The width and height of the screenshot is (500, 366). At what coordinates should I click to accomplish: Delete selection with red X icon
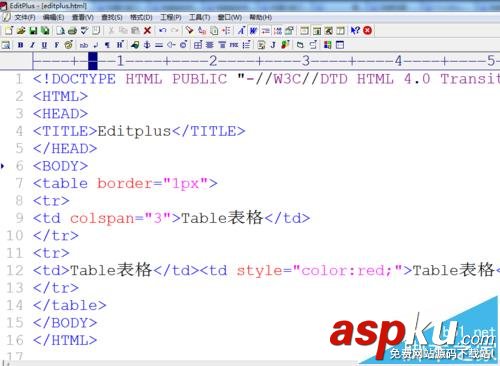[x=147, y=31]
